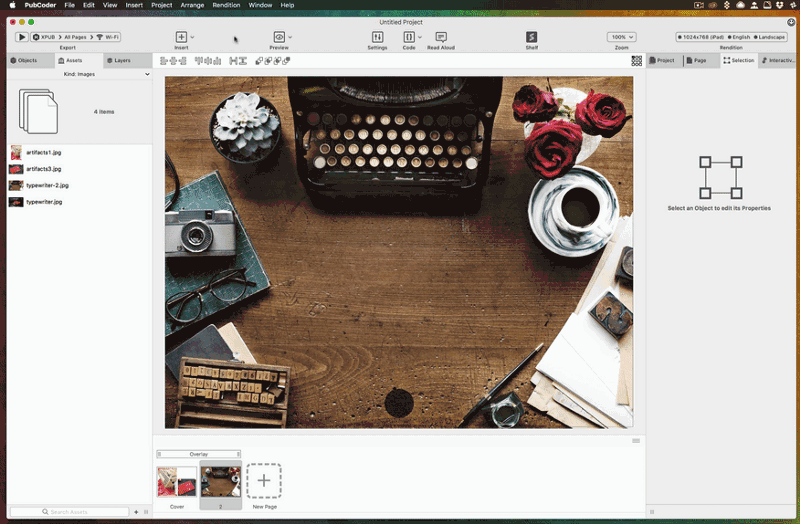
Task: Click the add asset plus button
Action: click(x=136, y=512)
